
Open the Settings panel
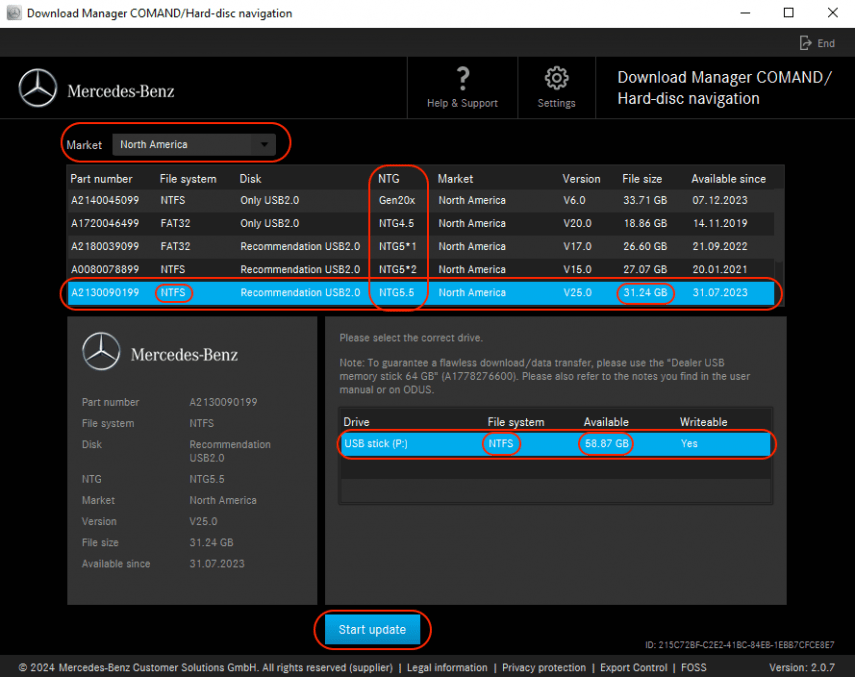tap(556, 88)
